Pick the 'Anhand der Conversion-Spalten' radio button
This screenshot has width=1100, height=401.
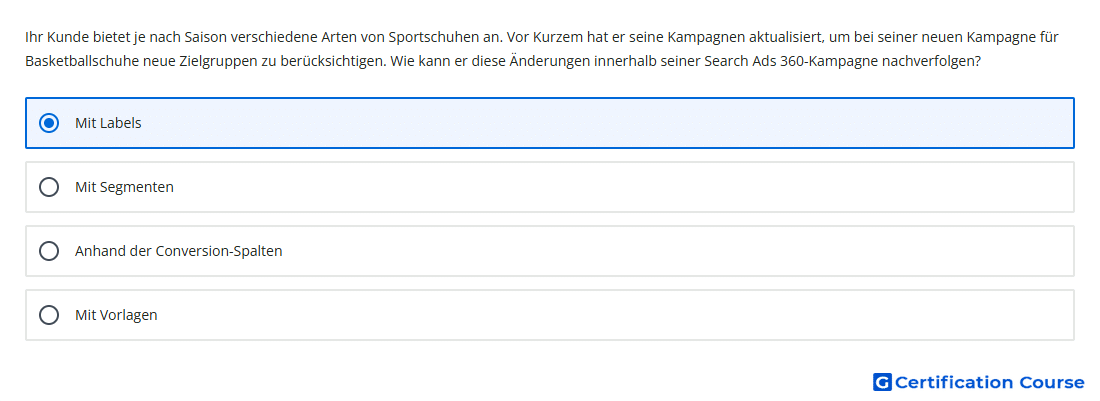click(x=48, y=251)
